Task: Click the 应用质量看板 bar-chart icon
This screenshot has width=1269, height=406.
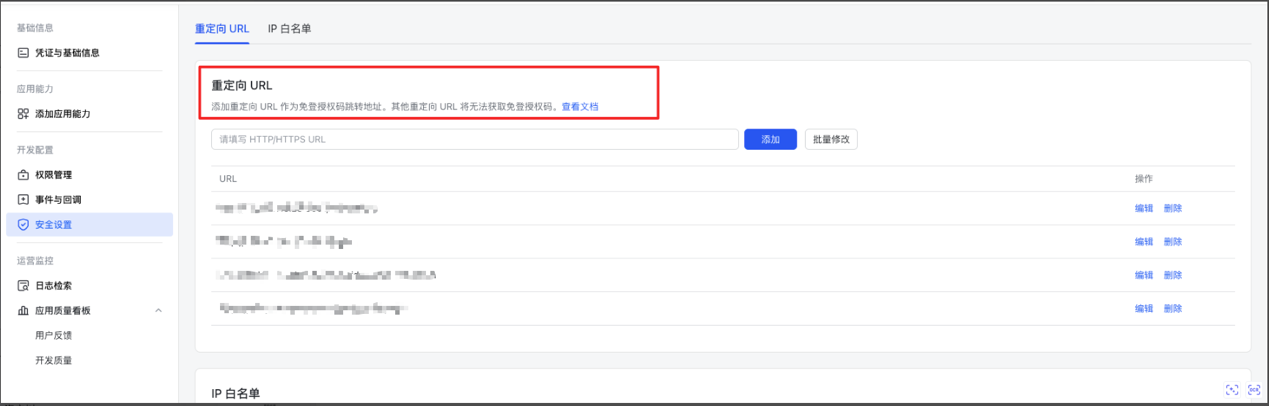Action: pyautogui.click(x=24, y=311)
